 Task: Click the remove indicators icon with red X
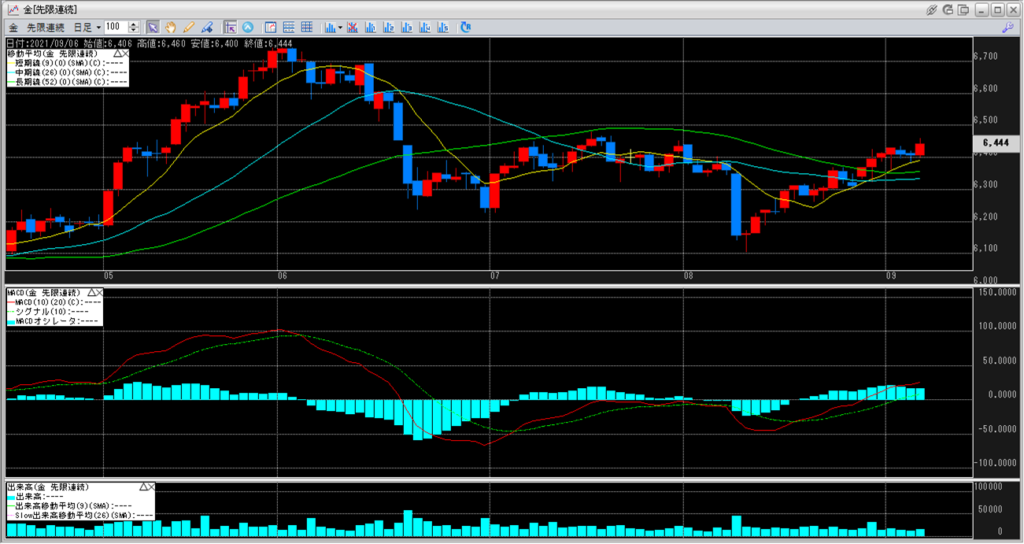pos(353,27)
